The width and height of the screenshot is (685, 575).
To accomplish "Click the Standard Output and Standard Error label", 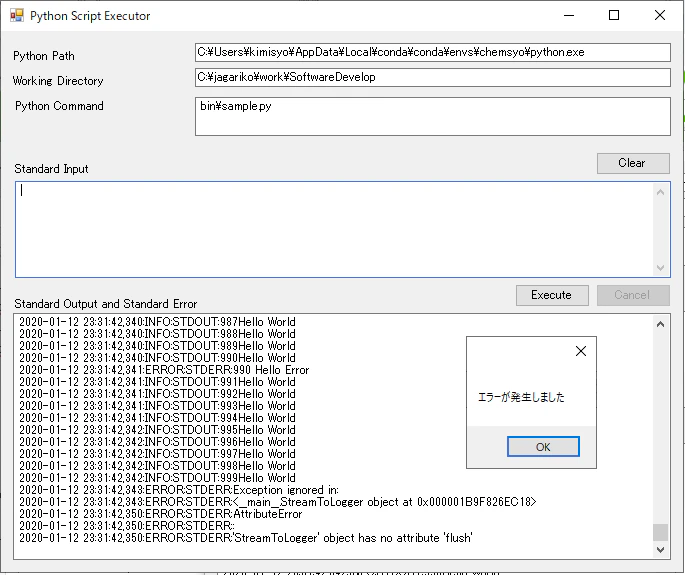I will [106, 304].
